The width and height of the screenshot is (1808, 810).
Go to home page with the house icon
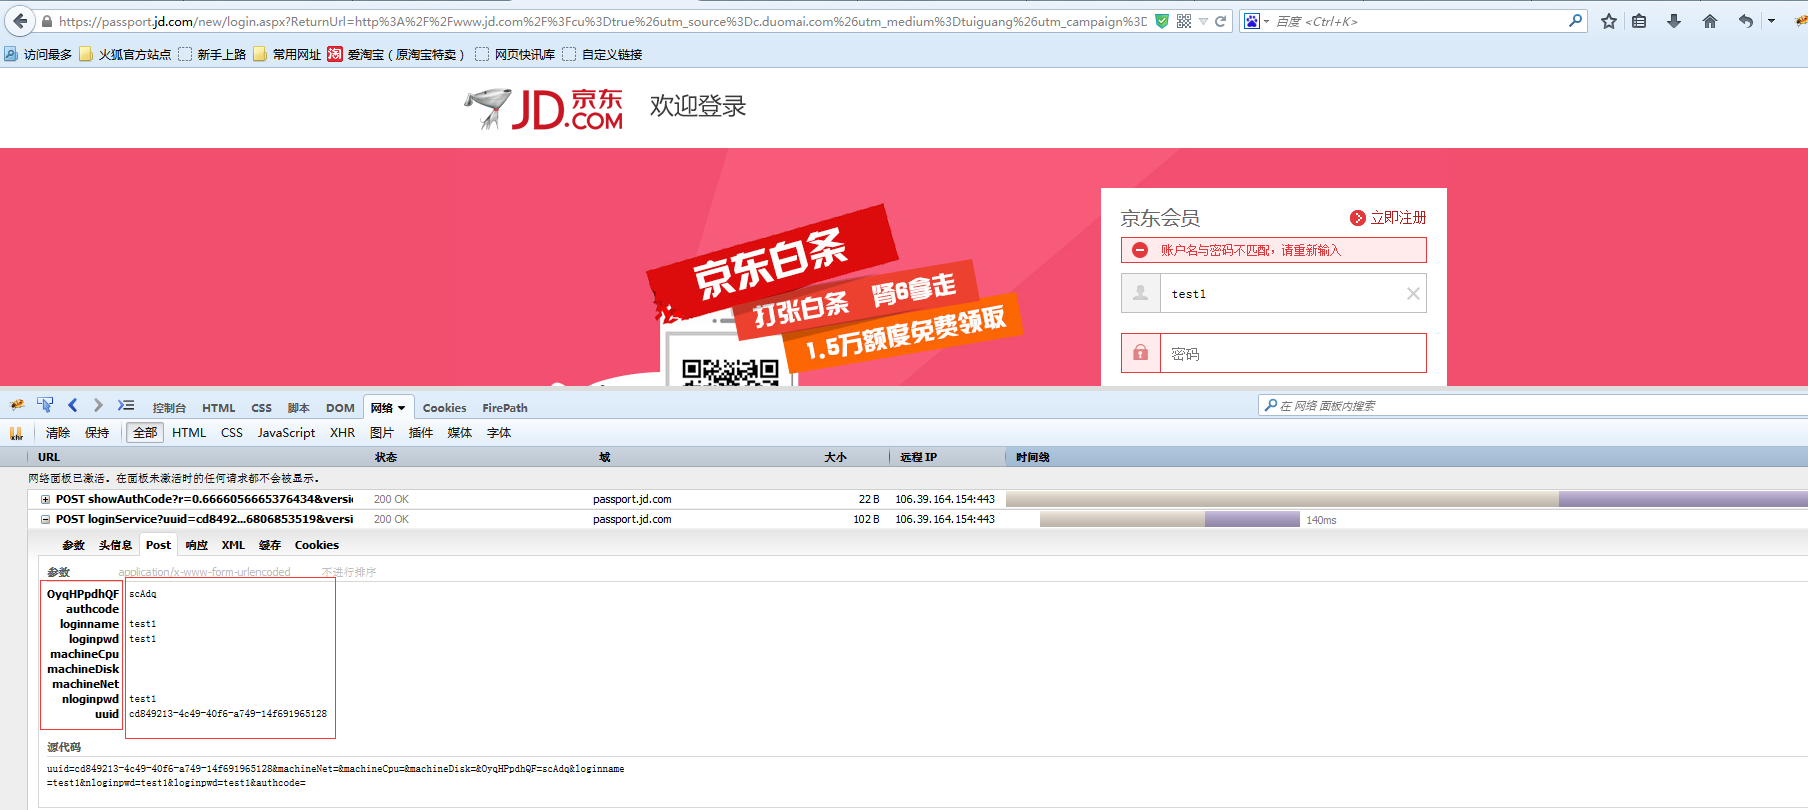point(1709,21)
